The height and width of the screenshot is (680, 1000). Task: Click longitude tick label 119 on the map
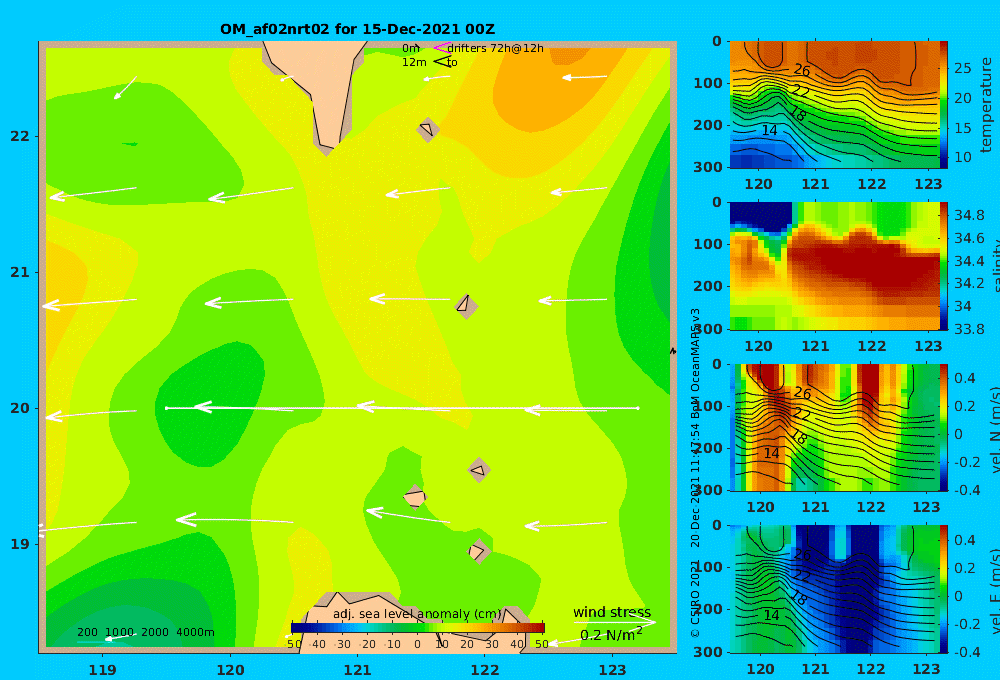tap(103, 670)
